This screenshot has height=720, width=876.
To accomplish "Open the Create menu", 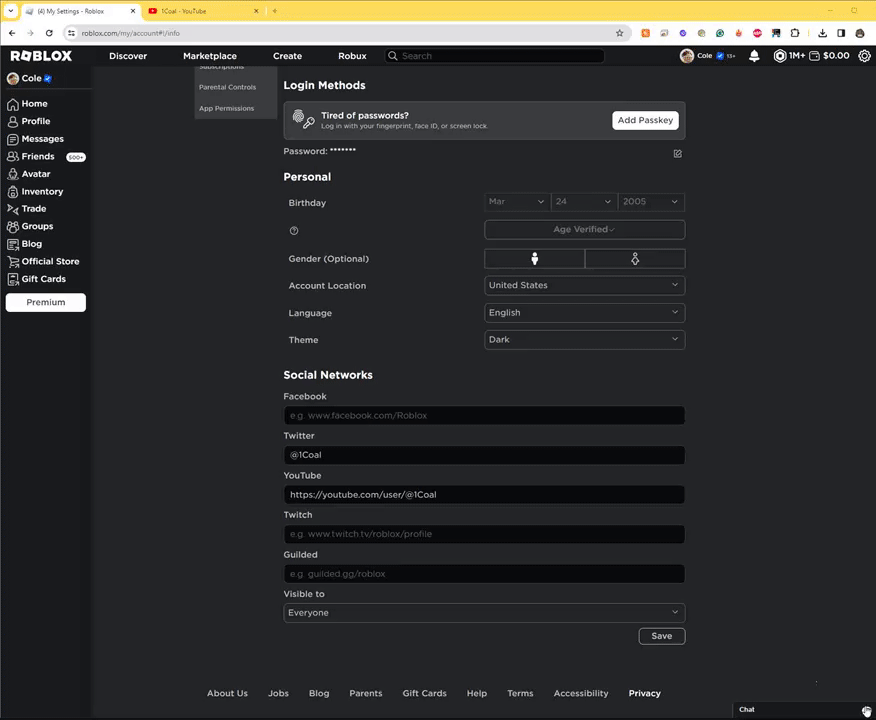I will [x=287, y=56].
